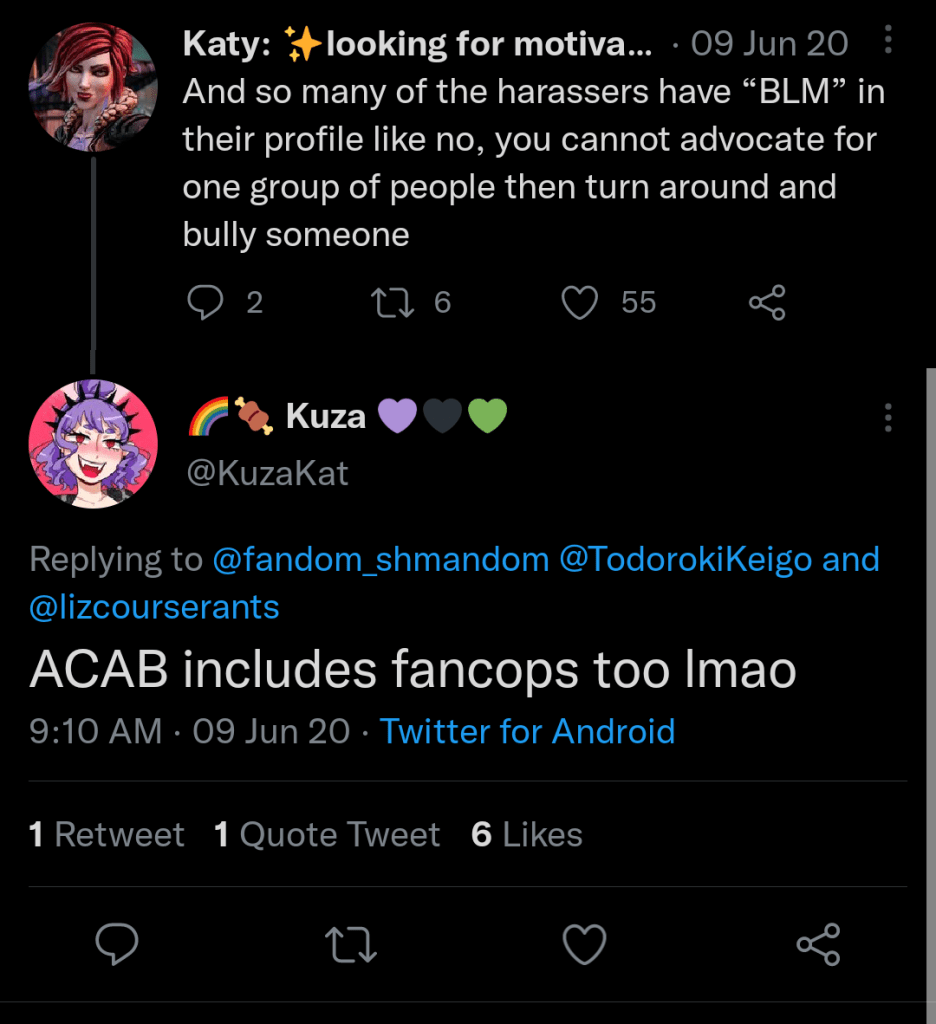Open the @KuzaKat handle profile
Image resolution: width=936 pixels, height=1024 pixels.
(267, 473)
